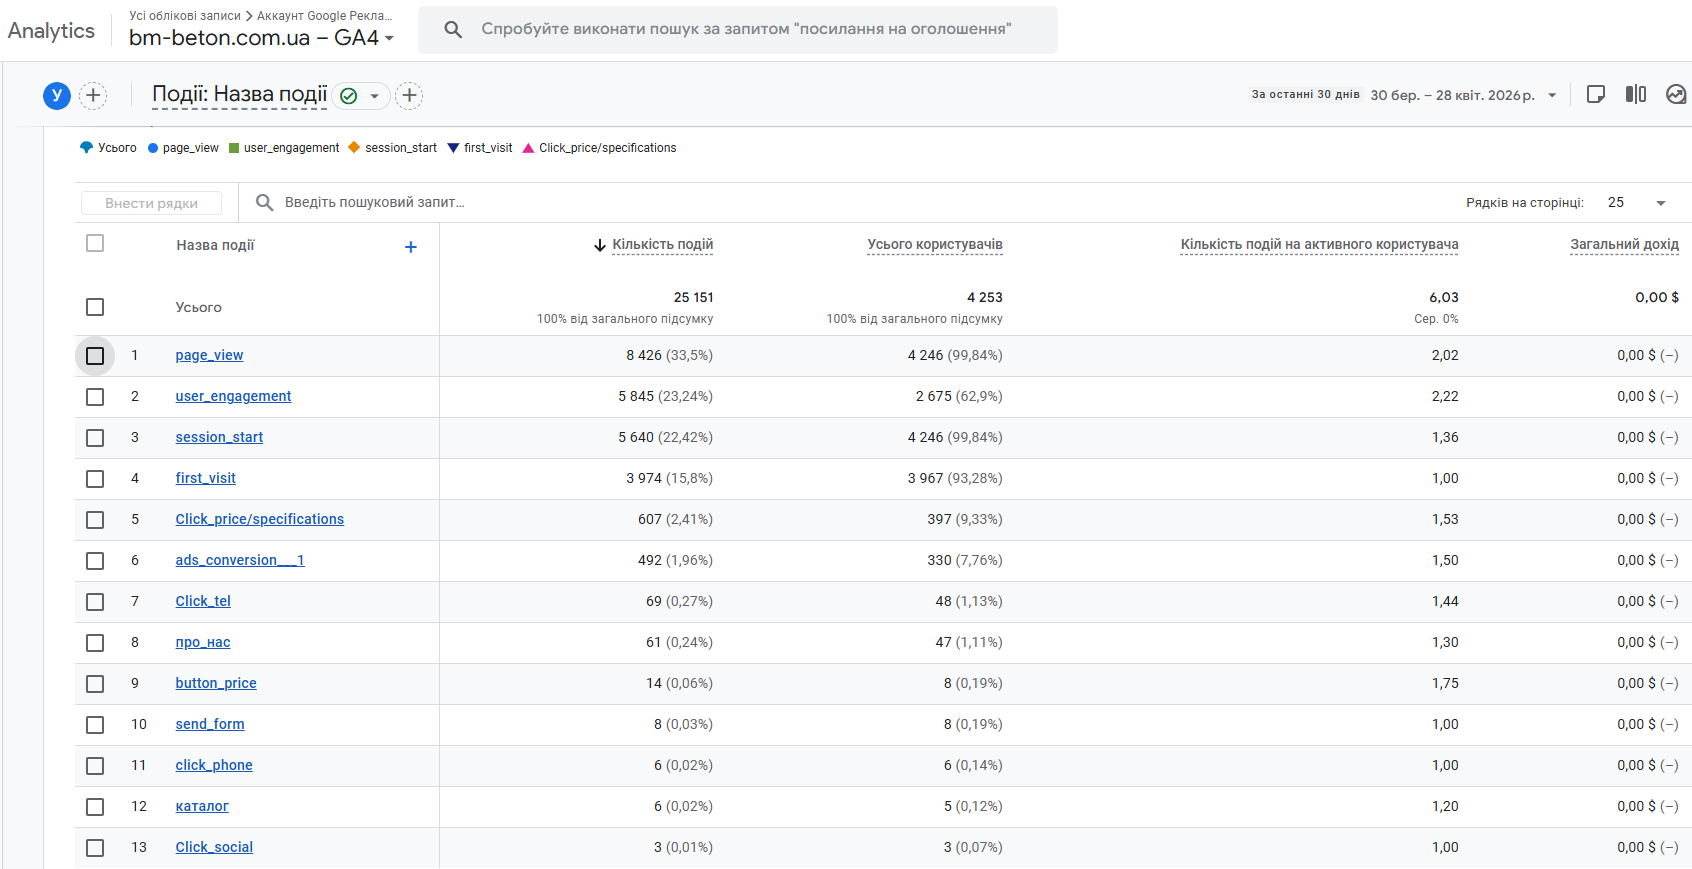Click the green user_engagement legend swatch
The width and height of the screenshot is (1692, 869).
pos(234,148)
